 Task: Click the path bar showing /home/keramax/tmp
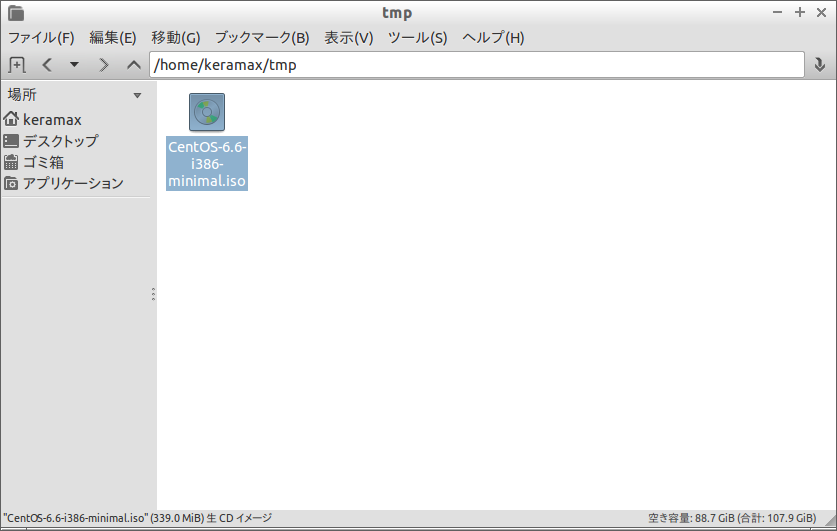click(x=477, y=65)
